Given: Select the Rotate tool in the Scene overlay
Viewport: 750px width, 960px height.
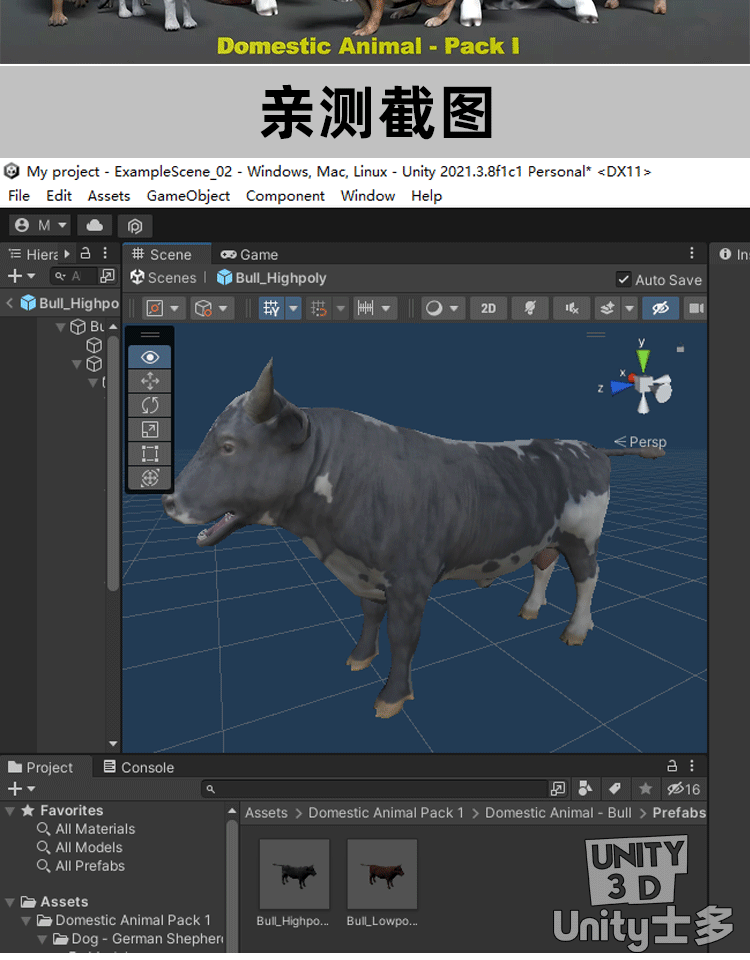Looking at the screenshot, I should pyautogui.click(x=150, y=405).
